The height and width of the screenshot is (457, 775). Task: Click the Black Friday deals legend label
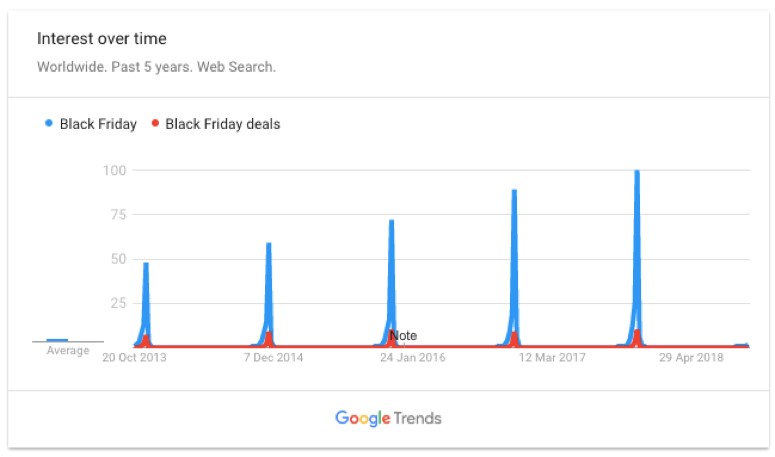pos(222,124)
